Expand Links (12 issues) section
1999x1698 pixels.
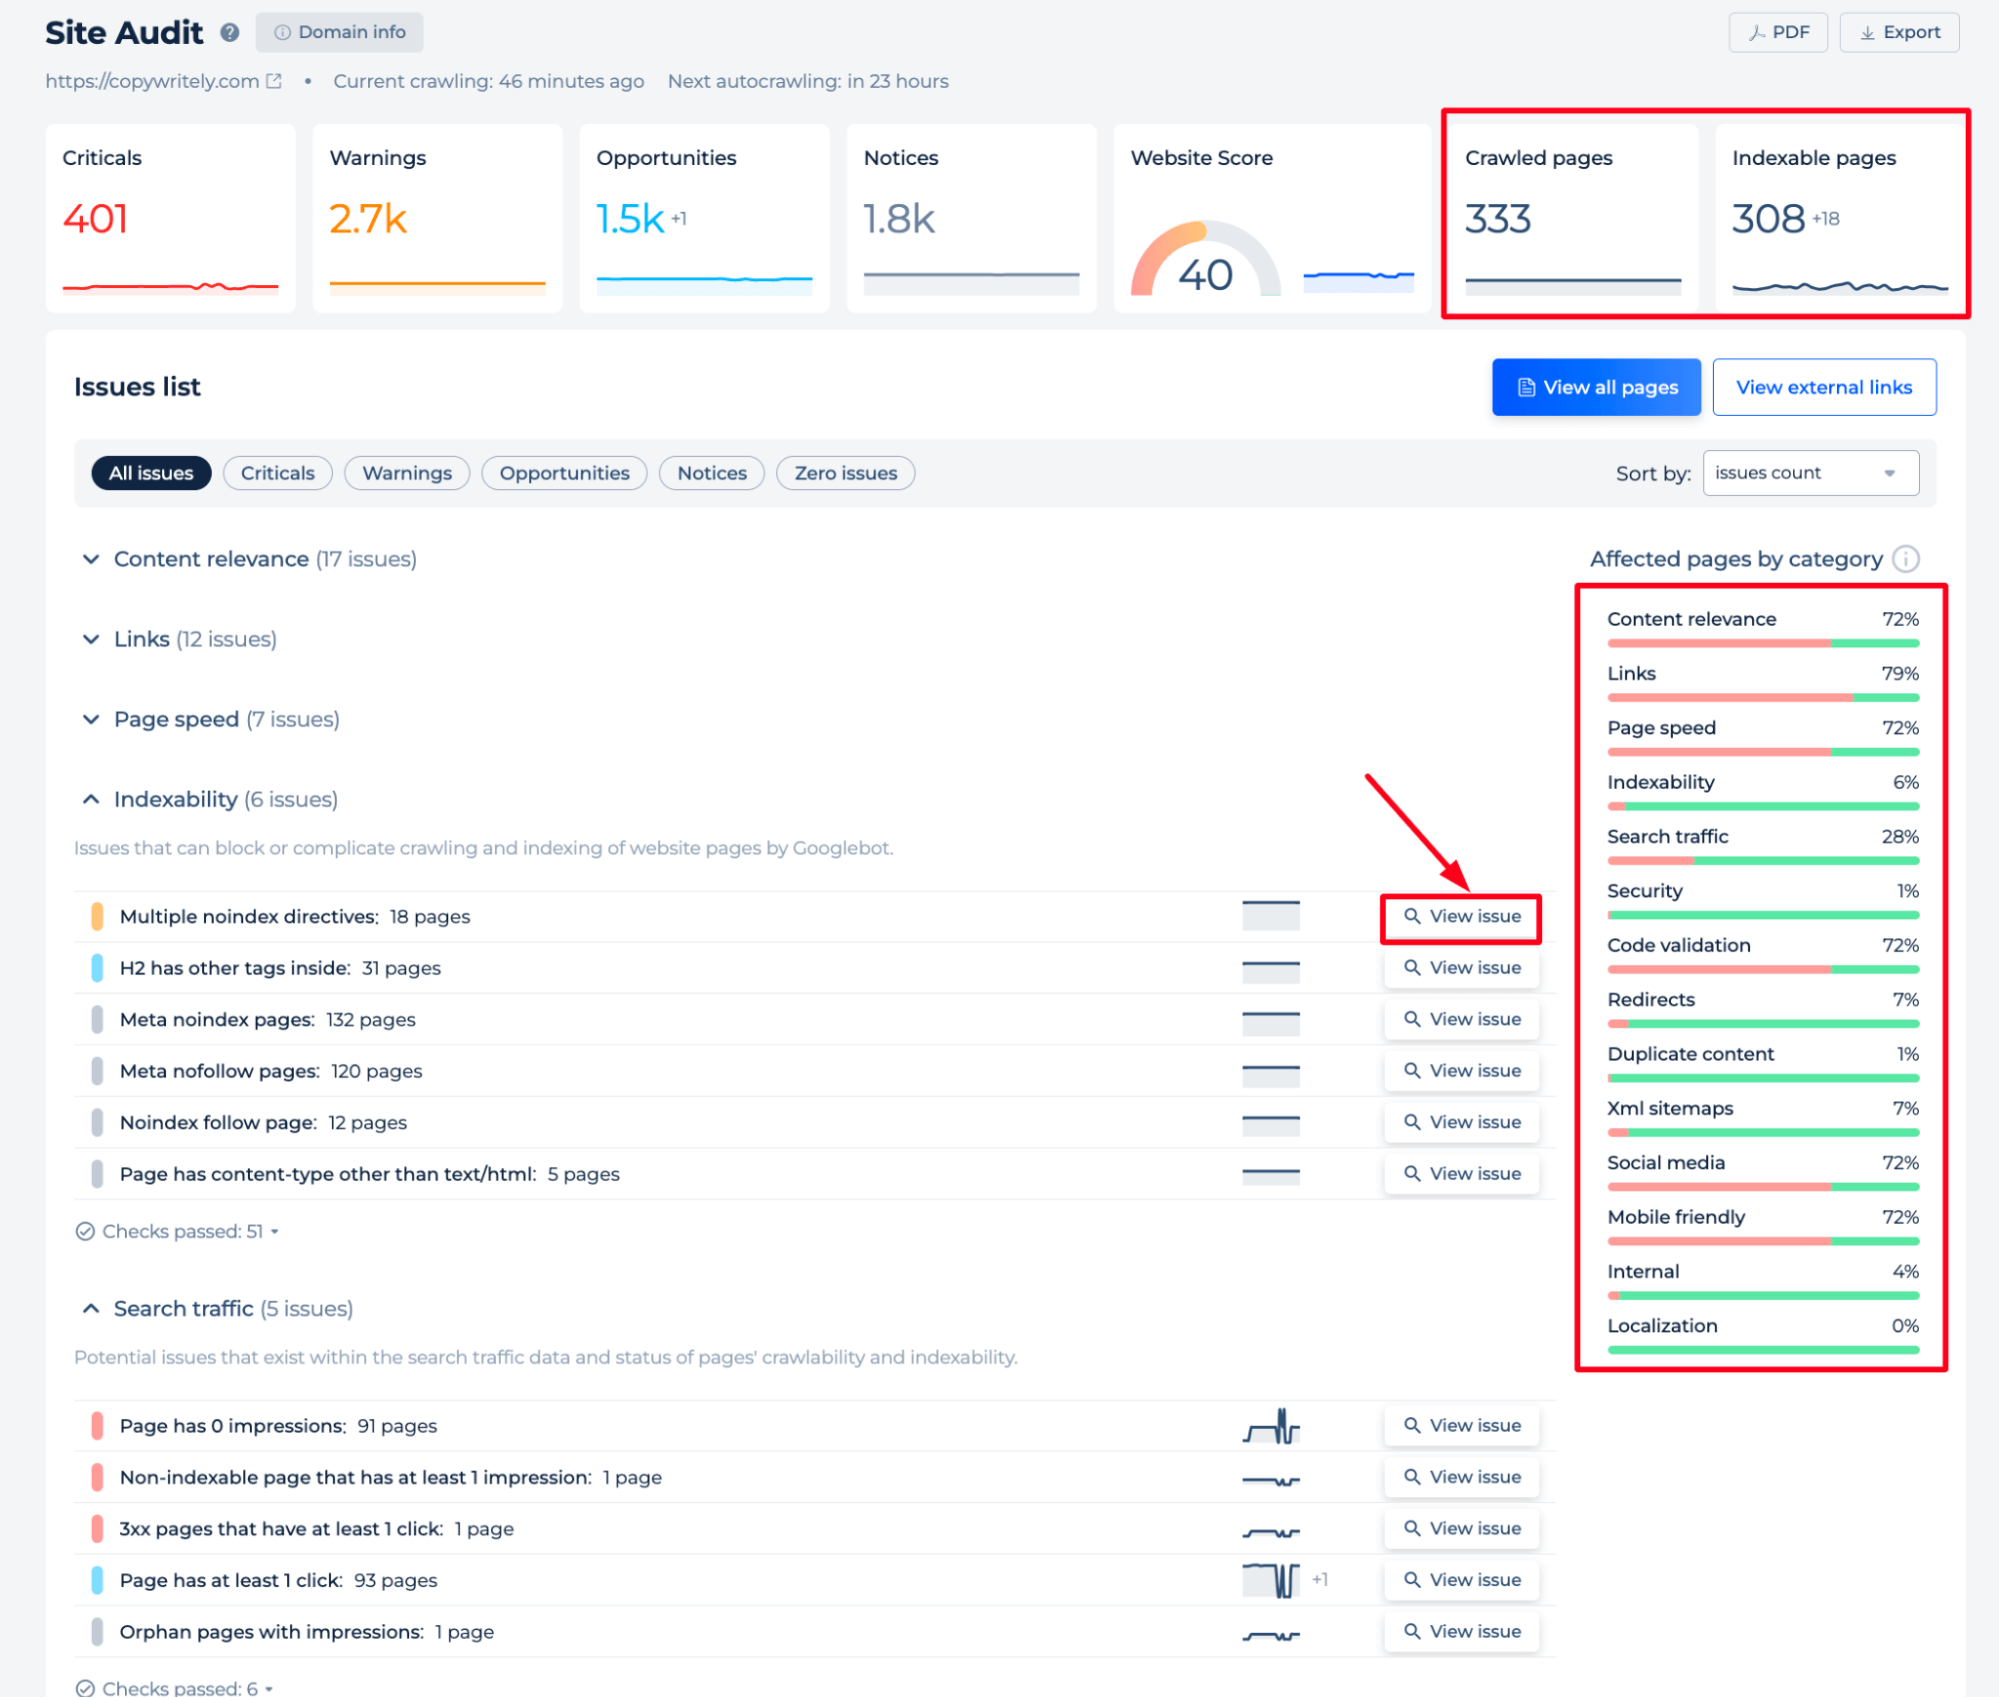pos(180,639)
